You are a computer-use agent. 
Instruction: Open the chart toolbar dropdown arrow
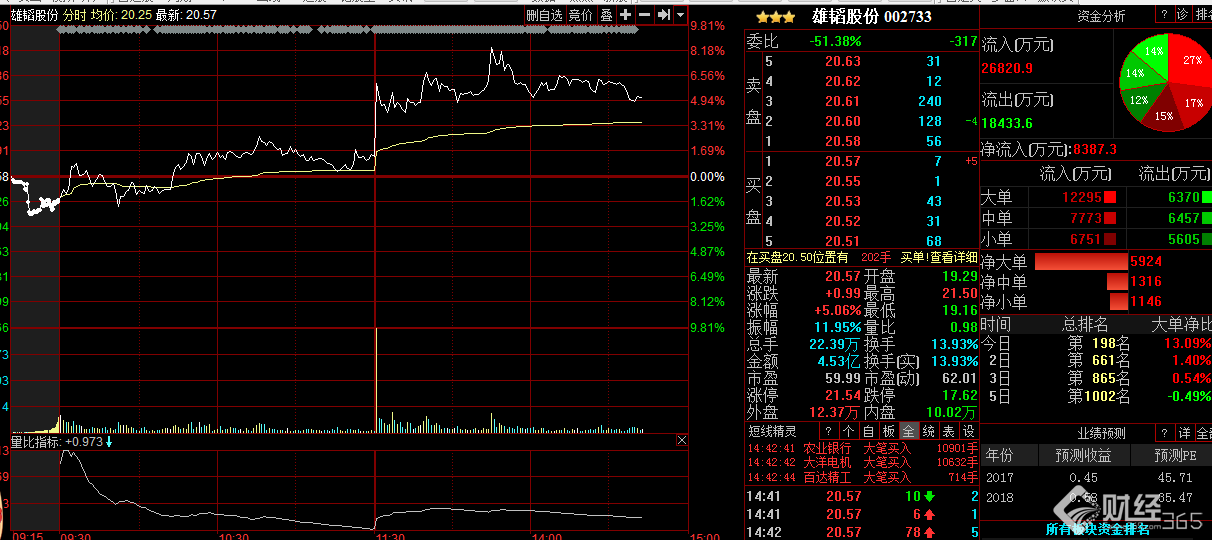(680, 15)
